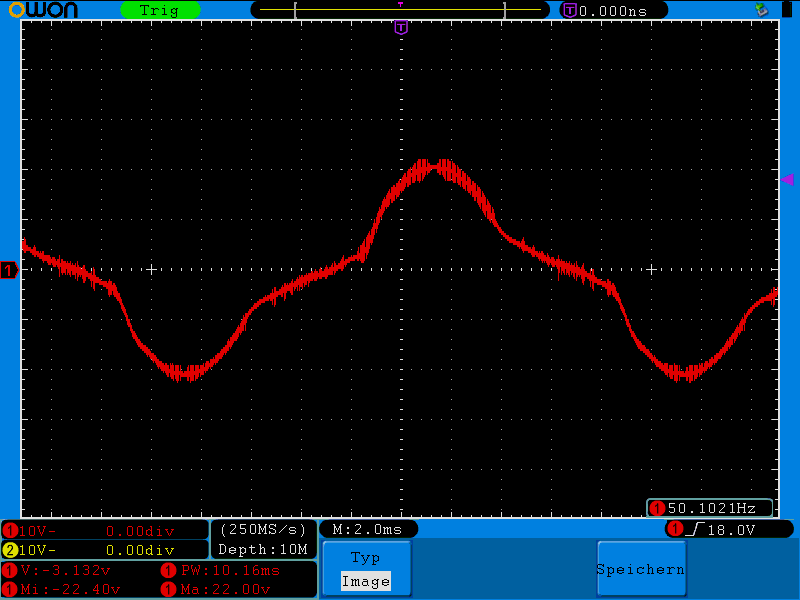Viewport: 800px width, 600px height.
Task: Click the USB connection icon
Action: [762, 9]
